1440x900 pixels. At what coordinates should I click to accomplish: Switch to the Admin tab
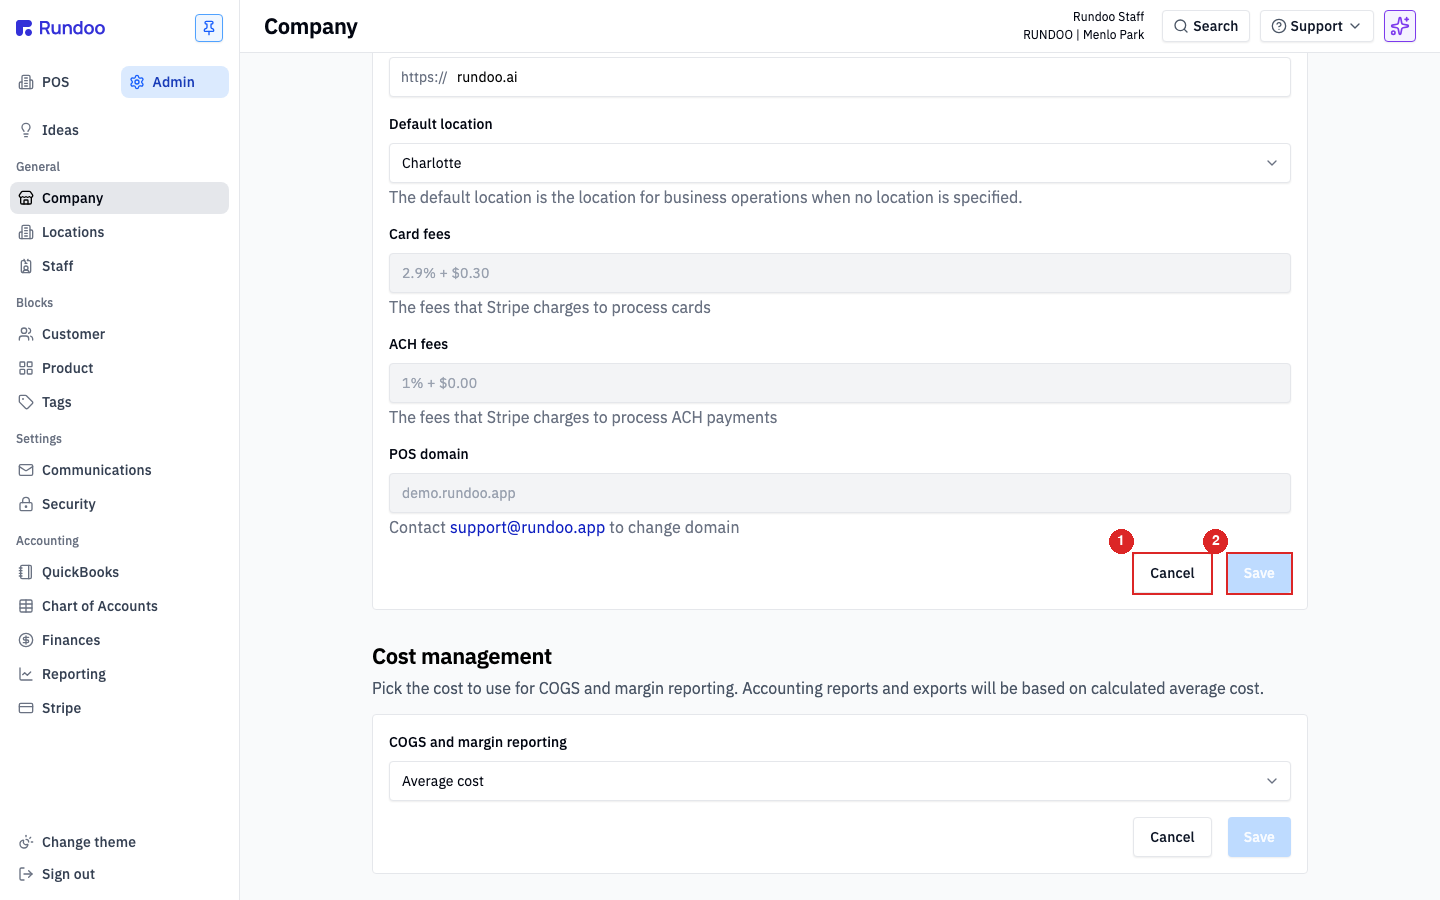(x=175, y=82)
